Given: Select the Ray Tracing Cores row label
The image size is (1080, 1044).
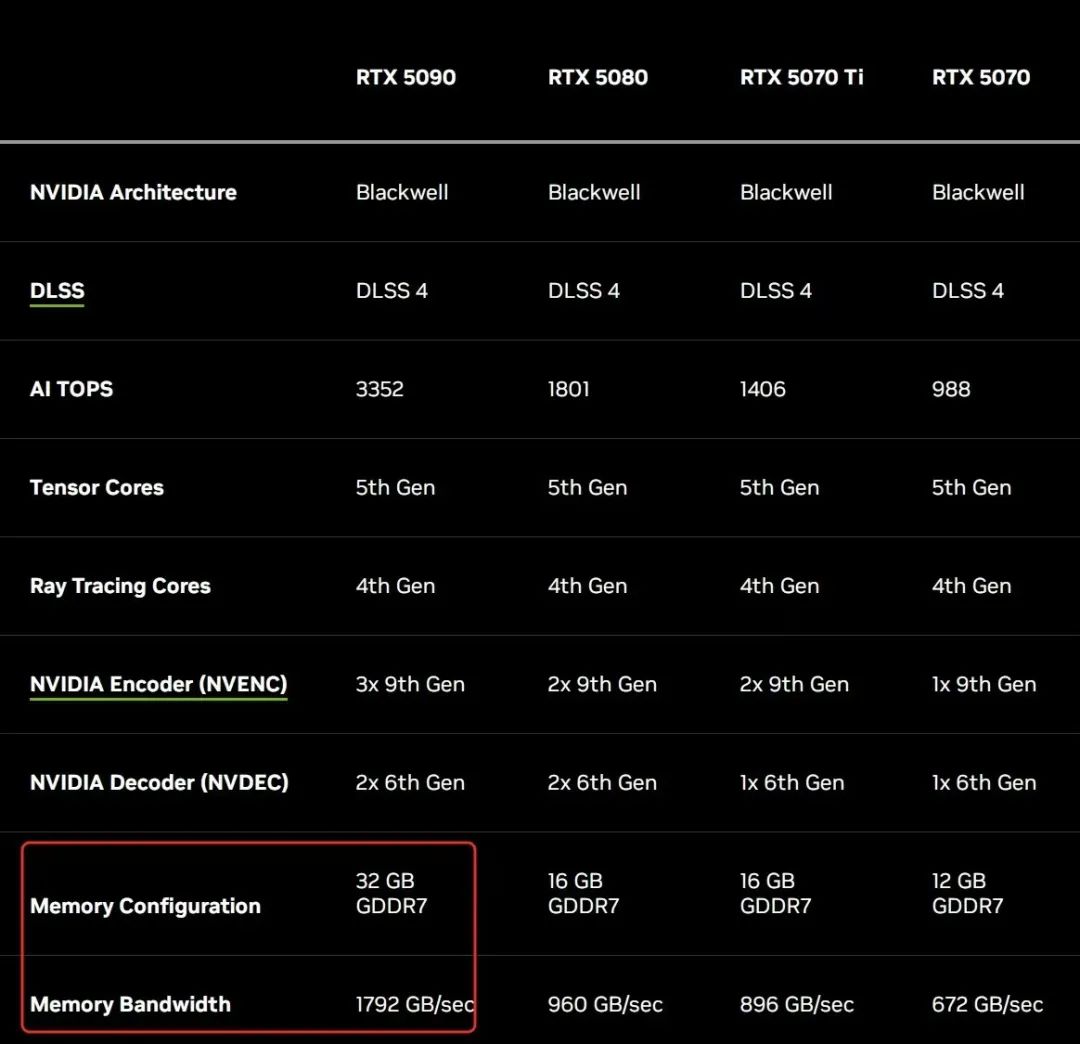Looking at the screenshot, I should pos(120,586).
